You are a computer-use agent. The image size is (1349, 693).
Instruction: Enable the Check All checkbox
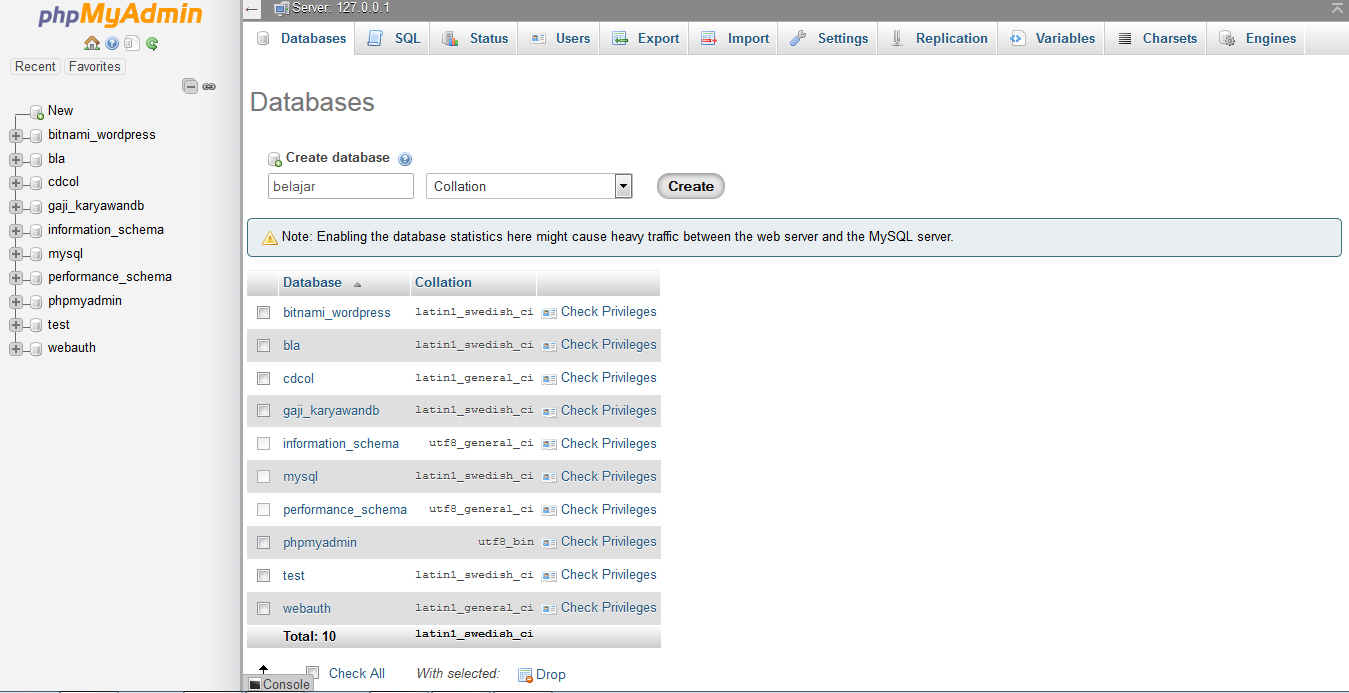click(x=313, y=672)
